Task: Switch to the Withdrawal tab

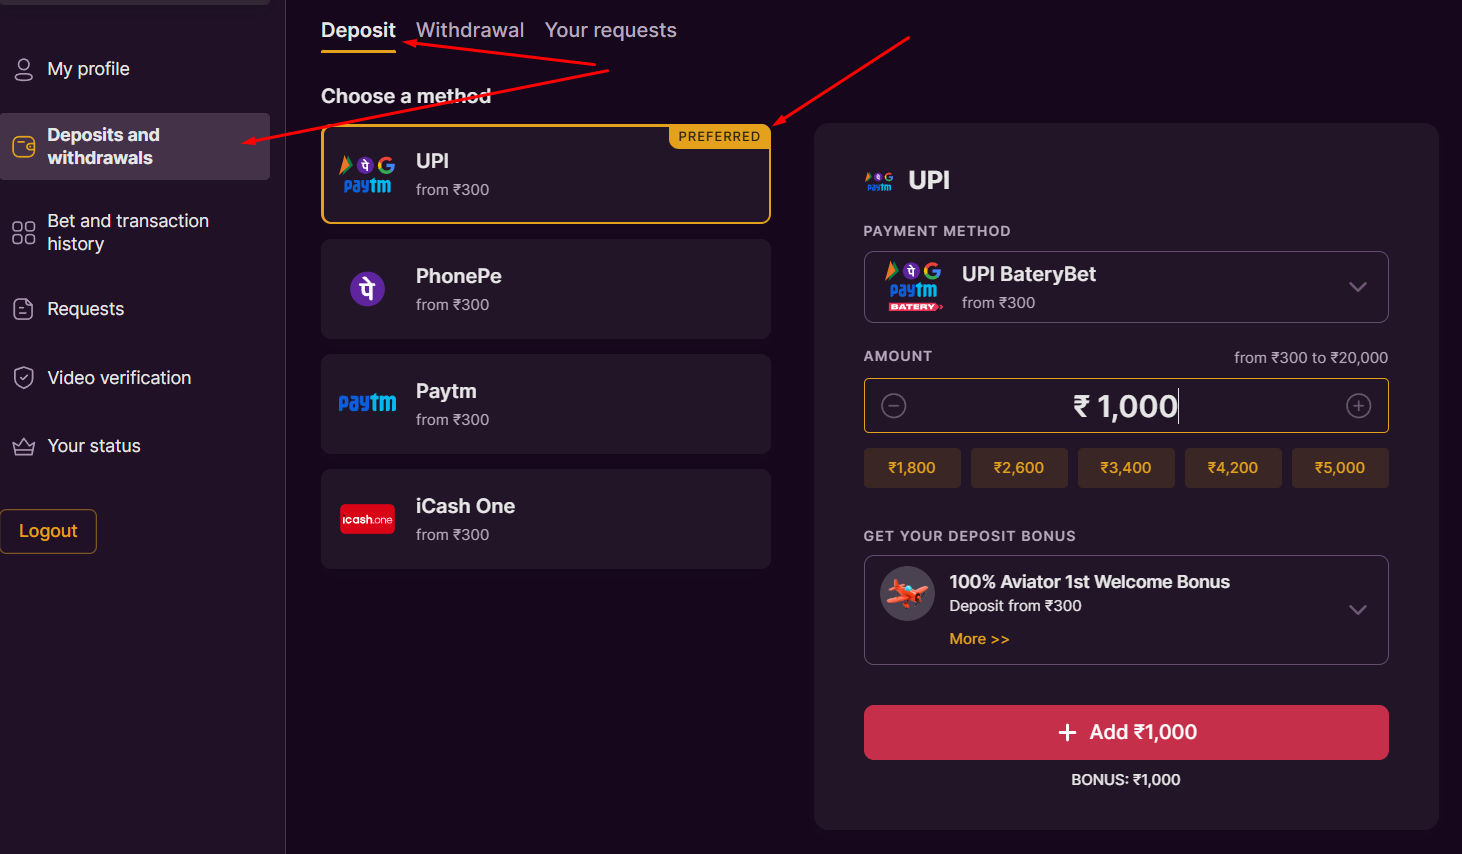Action: (x=470, y=30)
